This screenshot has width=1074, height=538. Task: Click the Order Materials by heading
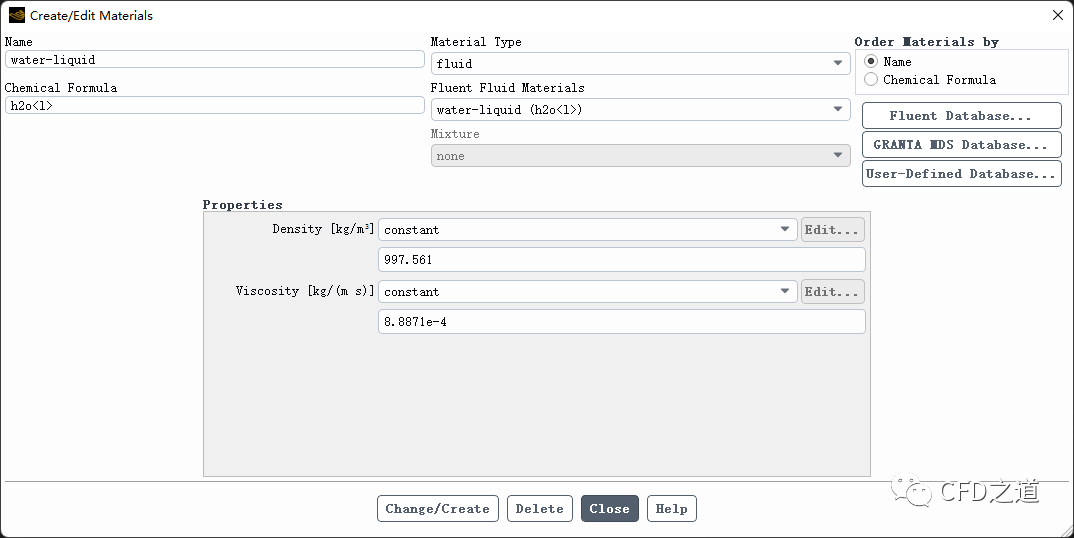tap(927, 42)
